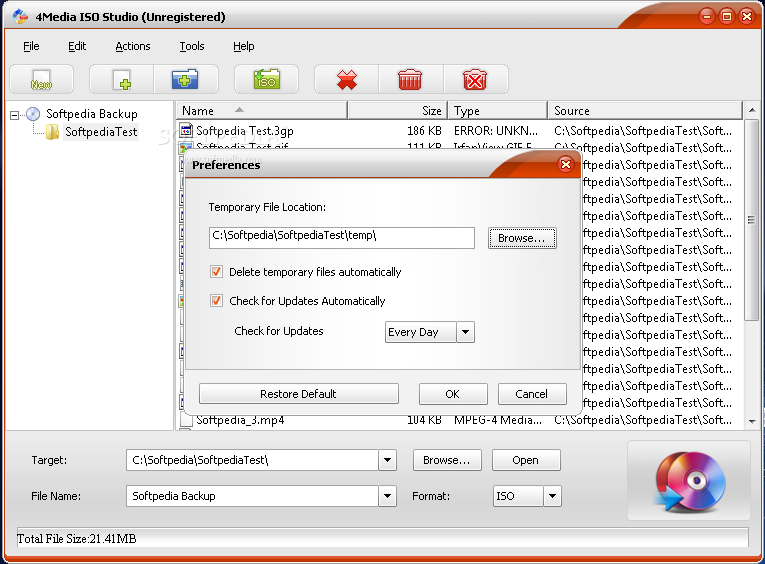Click the file list scrollbar down arrow
Screen dimensions: 765x564
tap(752, 421)
